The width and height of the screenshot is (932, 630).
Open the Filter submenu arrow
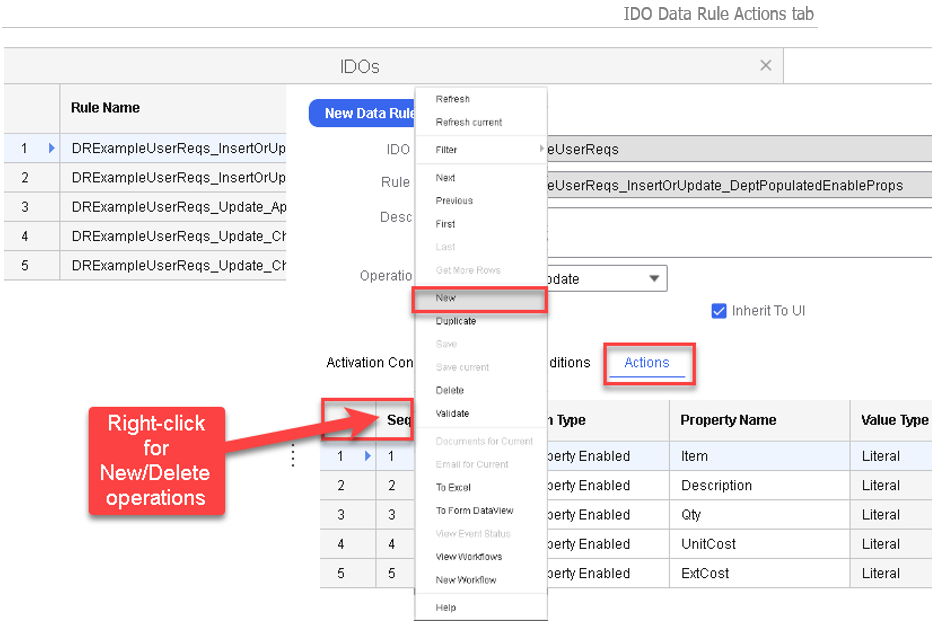click(x=541, y=149)
